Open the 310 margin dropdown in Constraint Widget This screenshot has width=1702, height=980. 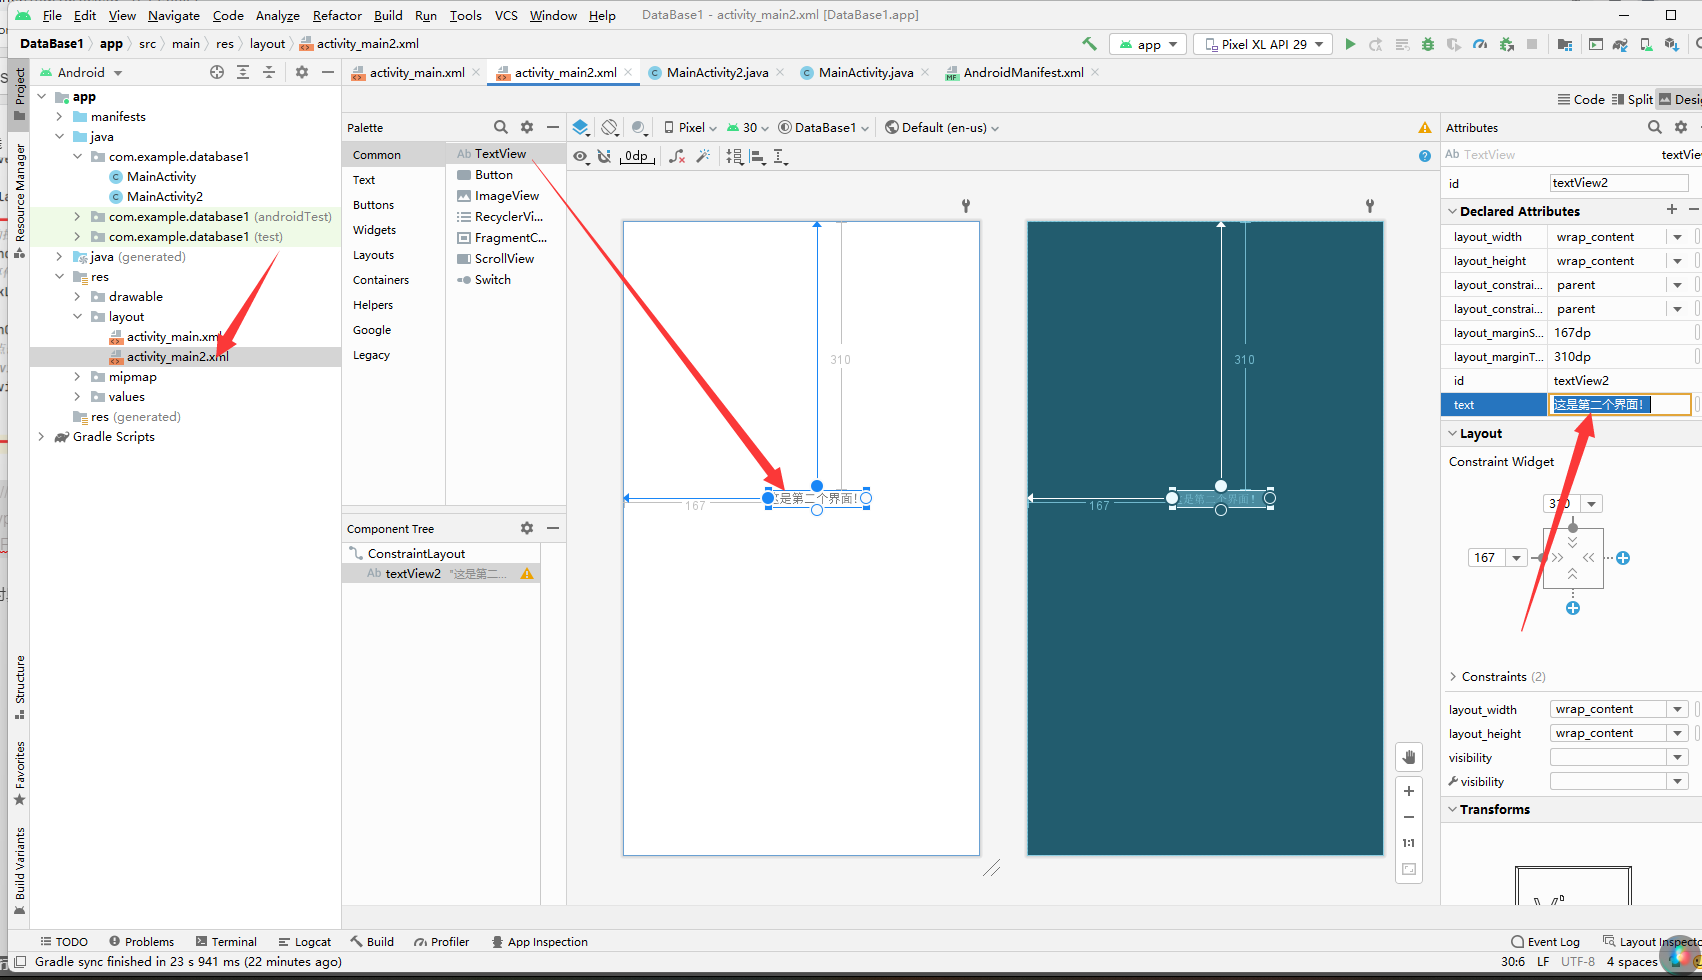[x=1590, y=503]
